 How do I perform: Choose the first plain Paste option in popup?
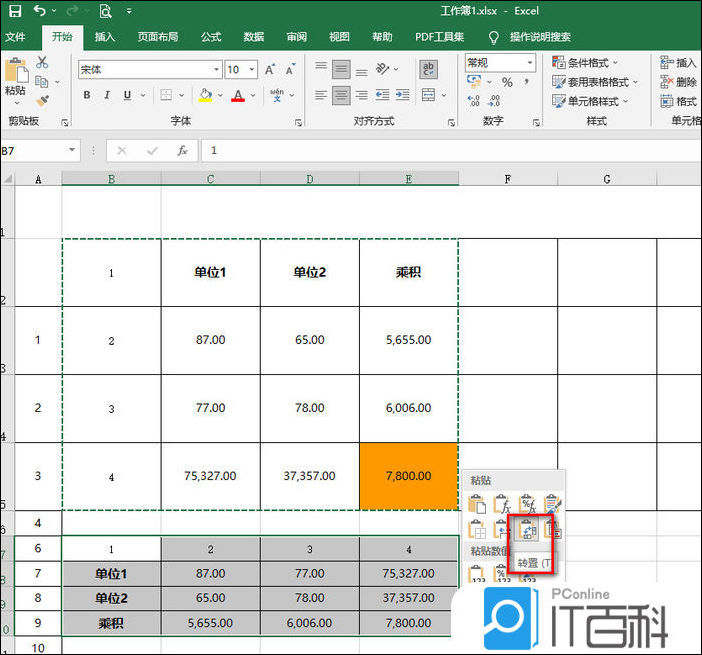[477, 505]
